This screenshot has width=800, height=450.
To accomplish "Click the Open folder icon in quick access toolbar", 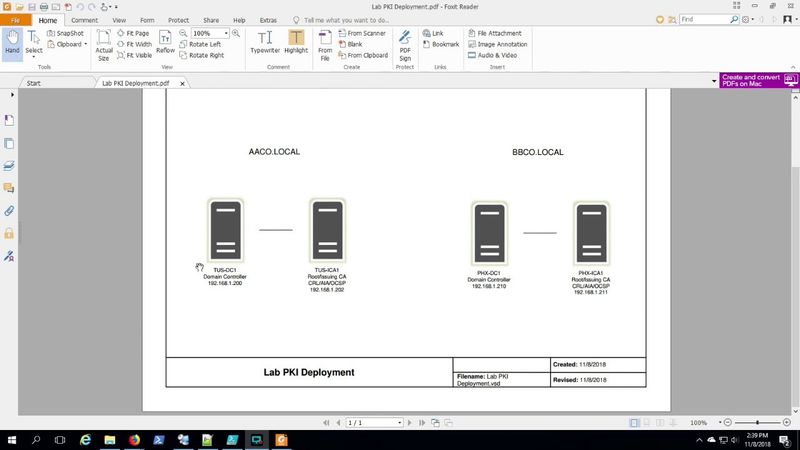I will click(19, 7).
